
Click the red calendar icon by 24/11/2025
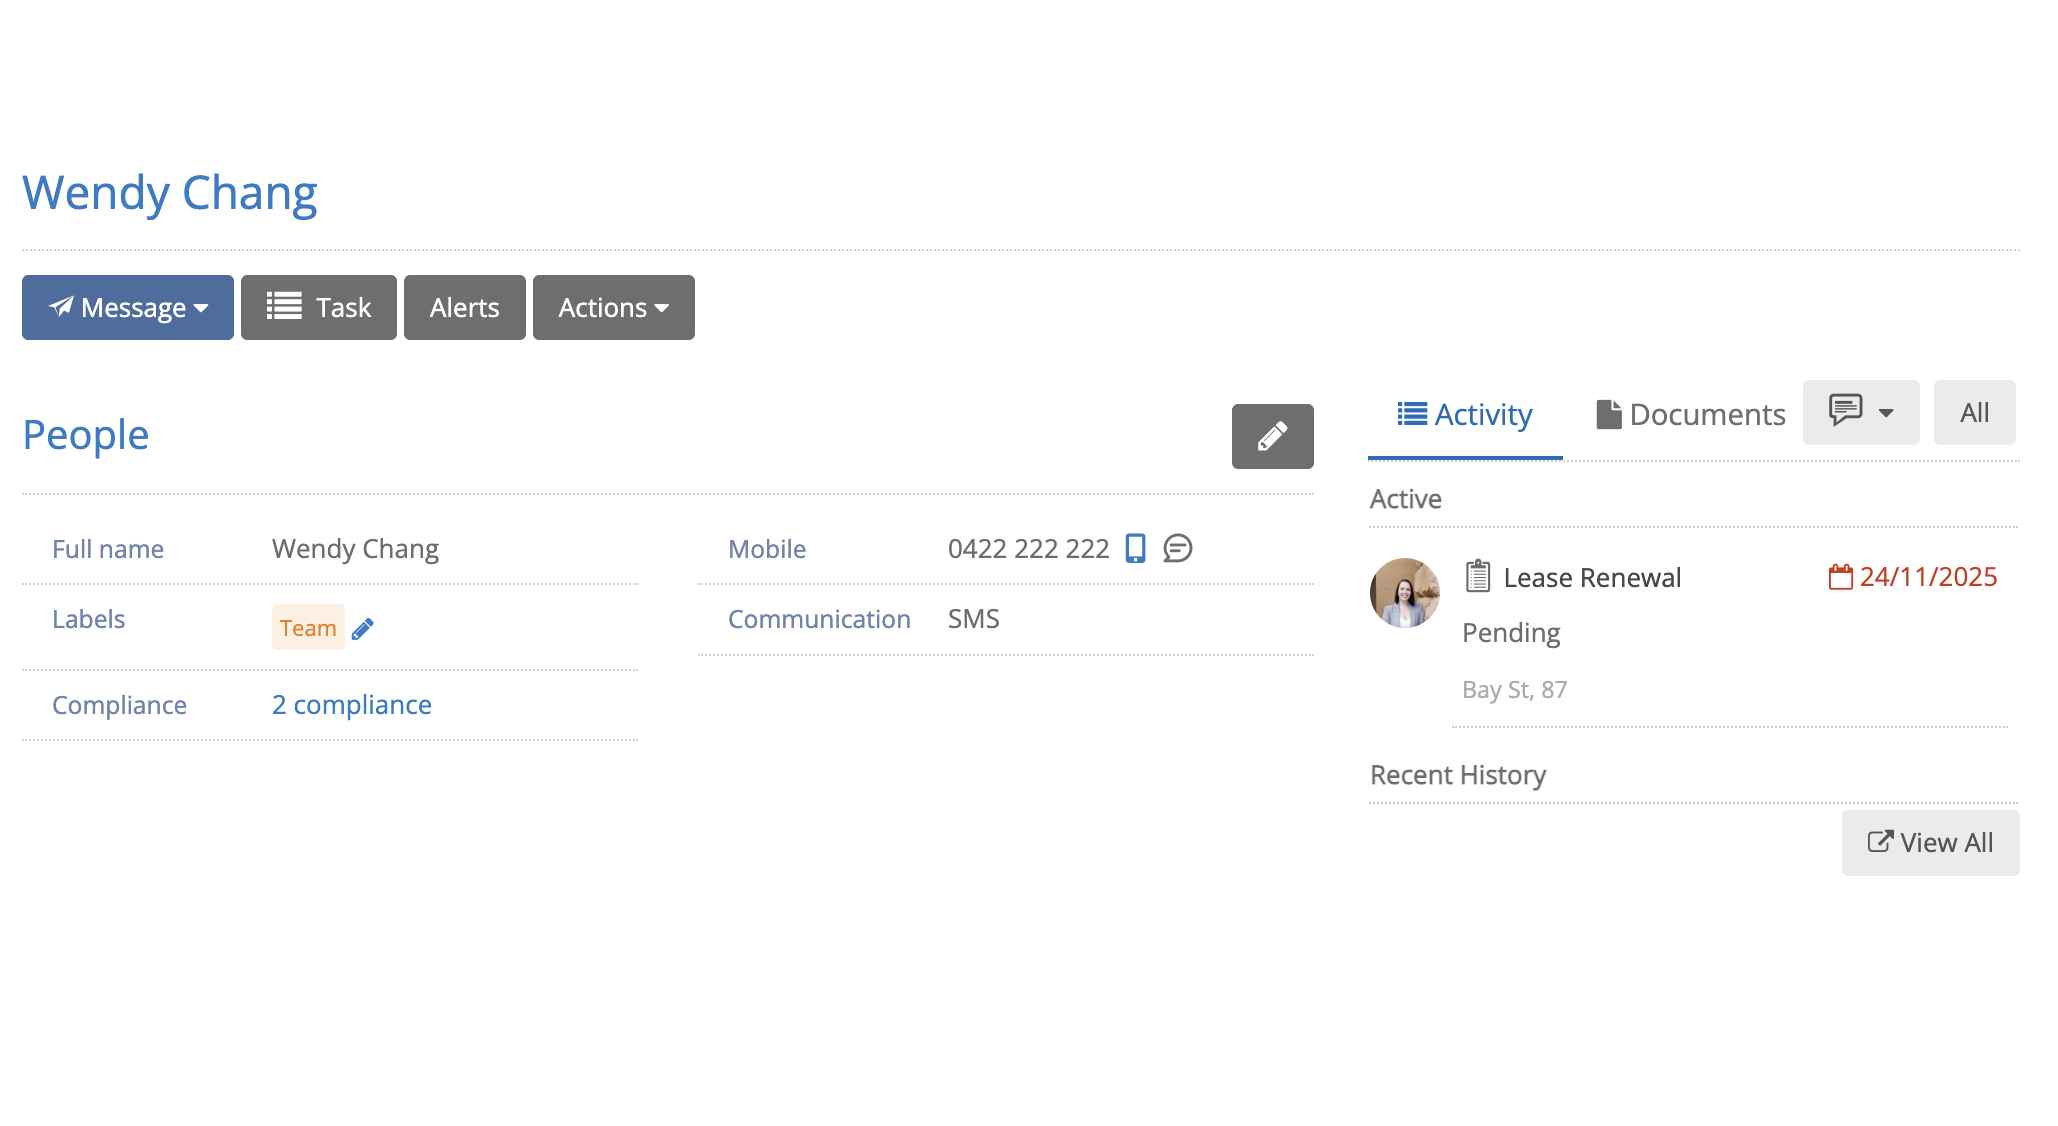click(x=1841, y=577)
